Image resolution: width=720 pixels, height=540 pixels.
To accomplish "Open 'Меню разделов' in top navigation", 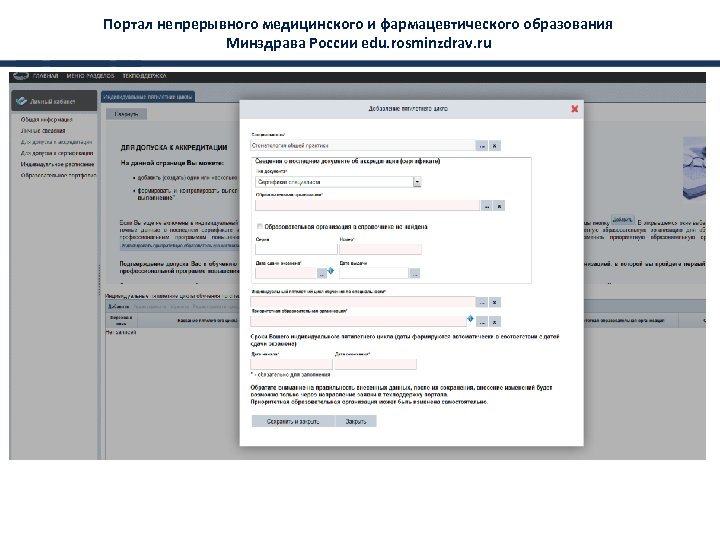I will click(90, 76).
